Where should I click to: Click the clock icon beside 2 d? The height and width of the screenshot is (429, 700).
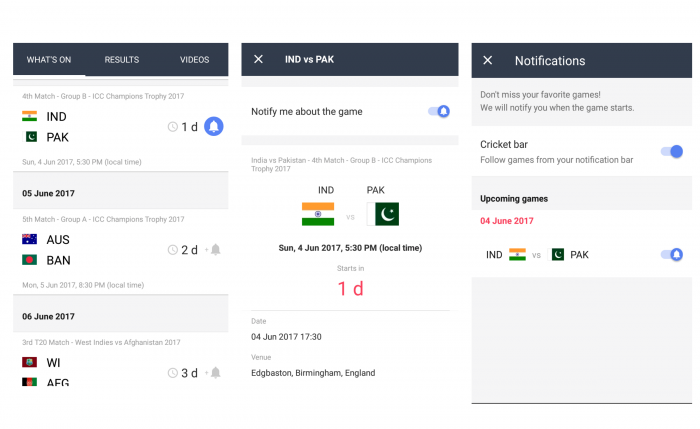coord(173,250)
